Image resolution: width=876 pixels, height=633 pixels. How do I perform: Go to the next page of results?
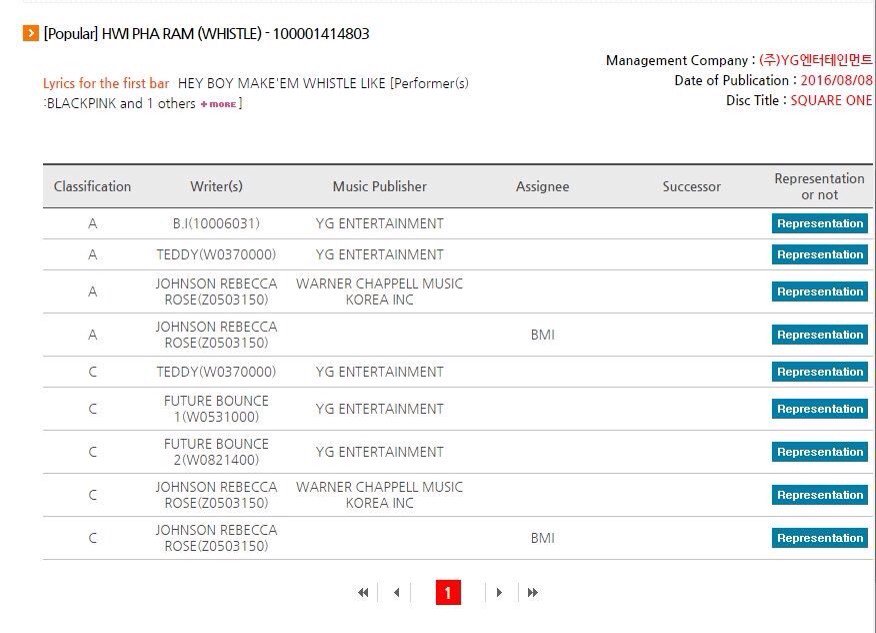tap(499, 592)
